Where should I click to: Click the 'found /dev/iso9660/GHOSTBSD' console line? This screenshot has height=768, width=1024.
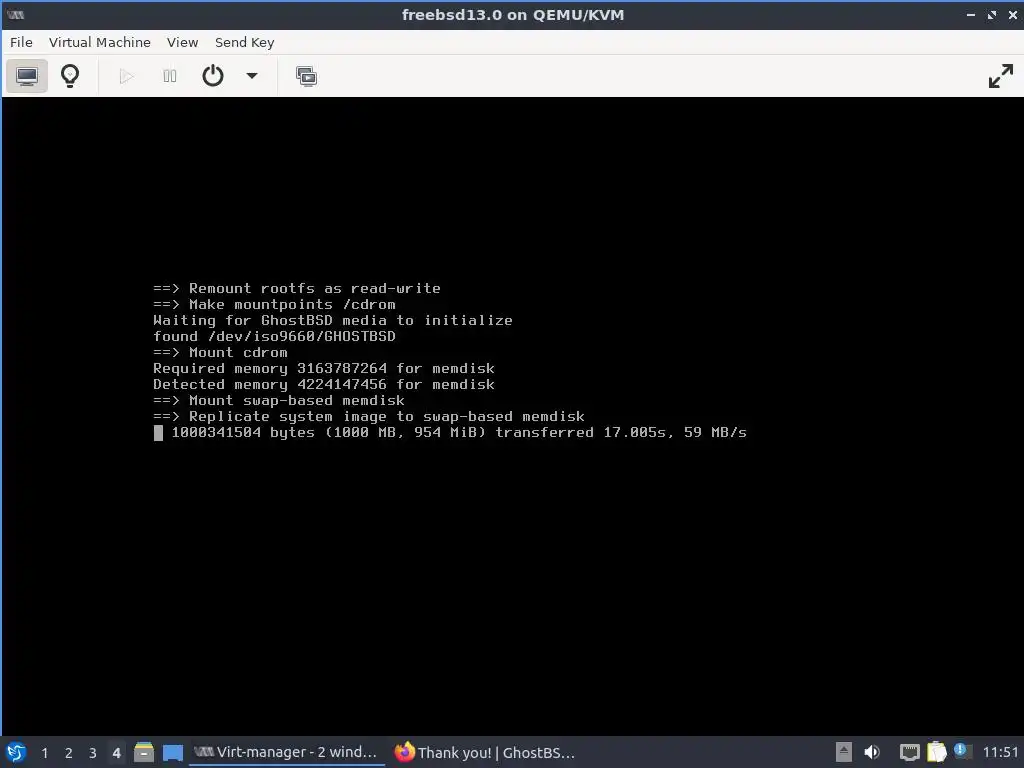(274, 336)
